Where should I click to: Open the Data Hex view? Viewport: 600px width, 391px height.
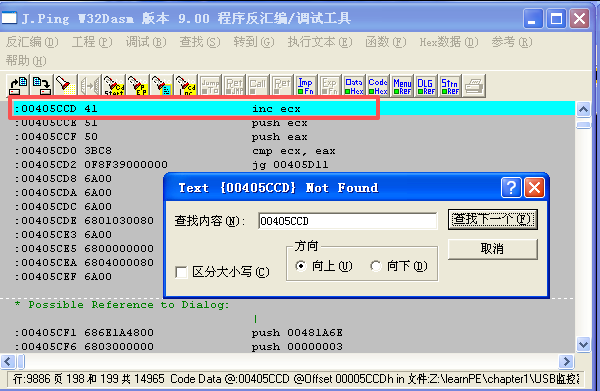(x=354, y=85)
